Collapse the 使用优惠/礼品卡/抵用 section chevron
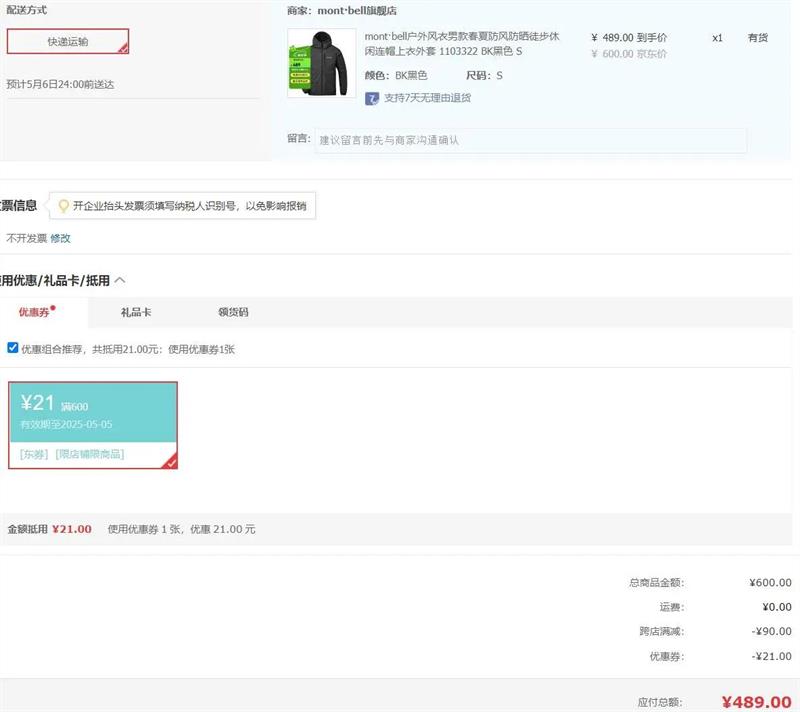The height and width of the screenshot is (712, 800). click(120, 281)
